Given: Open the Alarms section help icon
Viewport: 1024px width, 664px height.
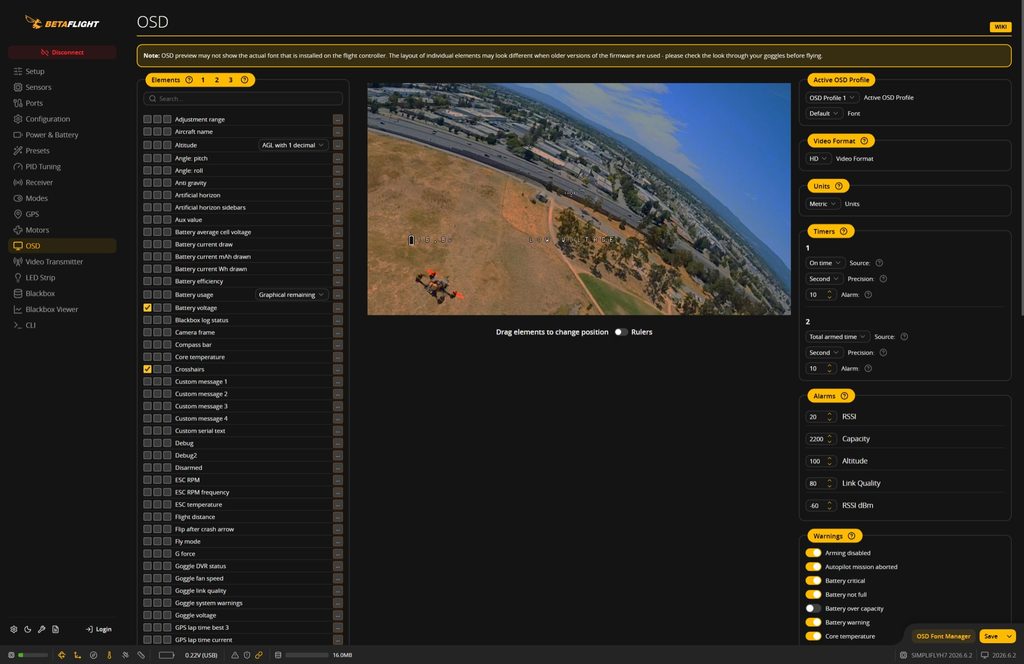Looking at the screenshot, I should click(x=844, y=396).
